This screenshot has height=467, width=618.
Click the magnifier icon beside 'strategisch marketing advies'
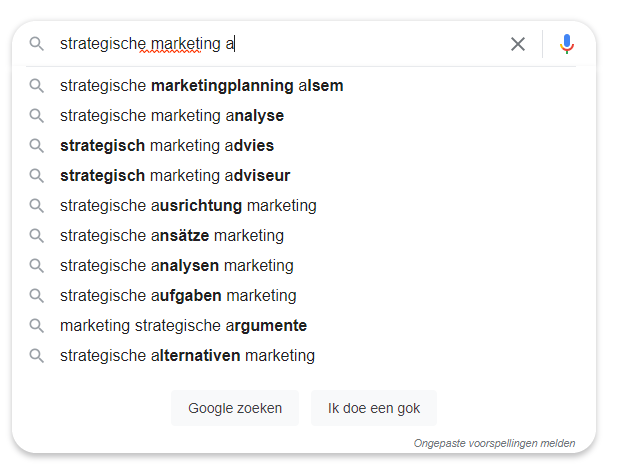[37, 146]
